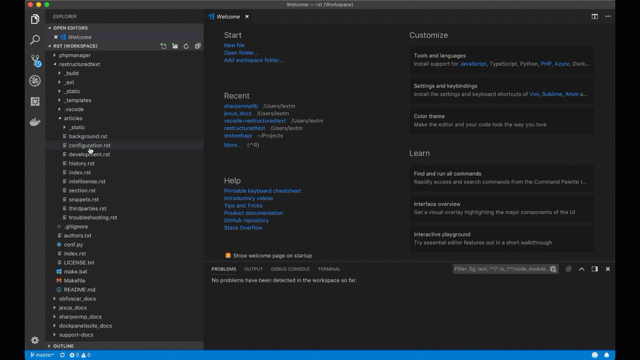Synchronize changes from status bar
The height and width of the screenshot is (360, 640).
click(62, 355)
